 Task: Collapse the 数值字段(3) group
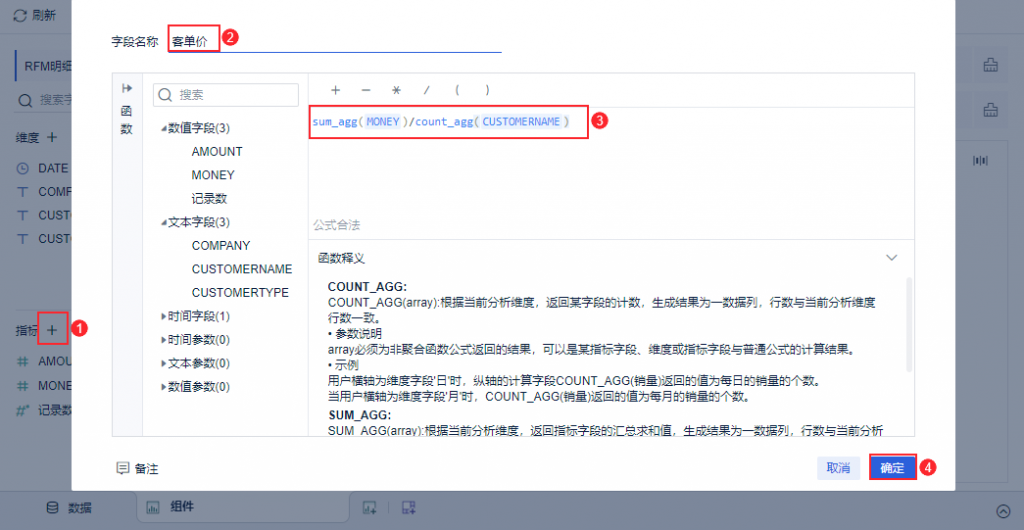pos(163,128)
